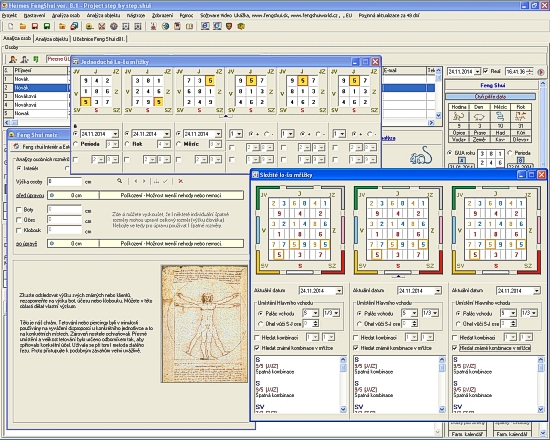The width and height of the screenshot is (550, 440).
Task: Click the 'před úpravou' link
Action: coord(30,195)
